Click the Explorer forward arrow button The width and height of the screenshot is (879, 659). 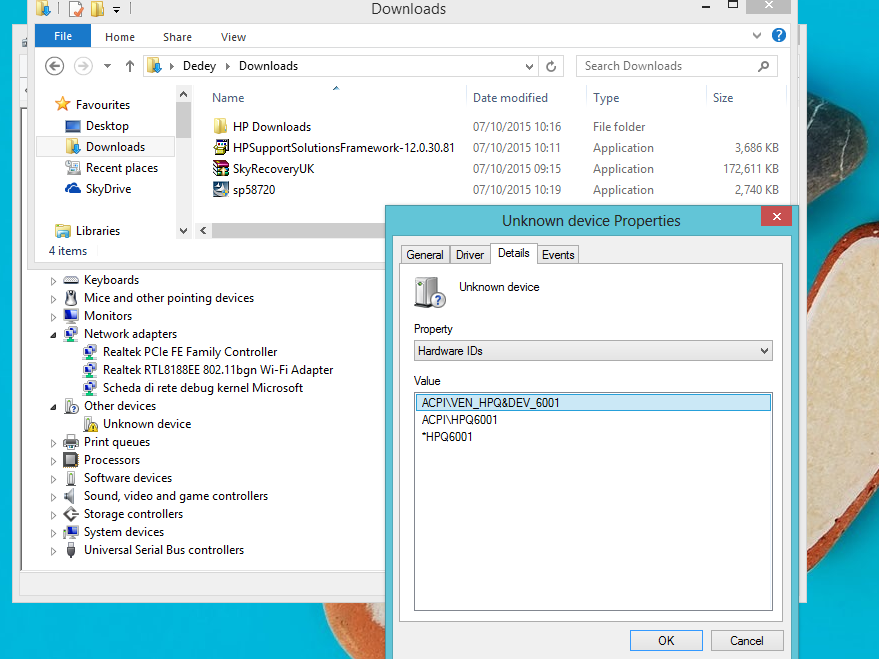click(84, 66)
